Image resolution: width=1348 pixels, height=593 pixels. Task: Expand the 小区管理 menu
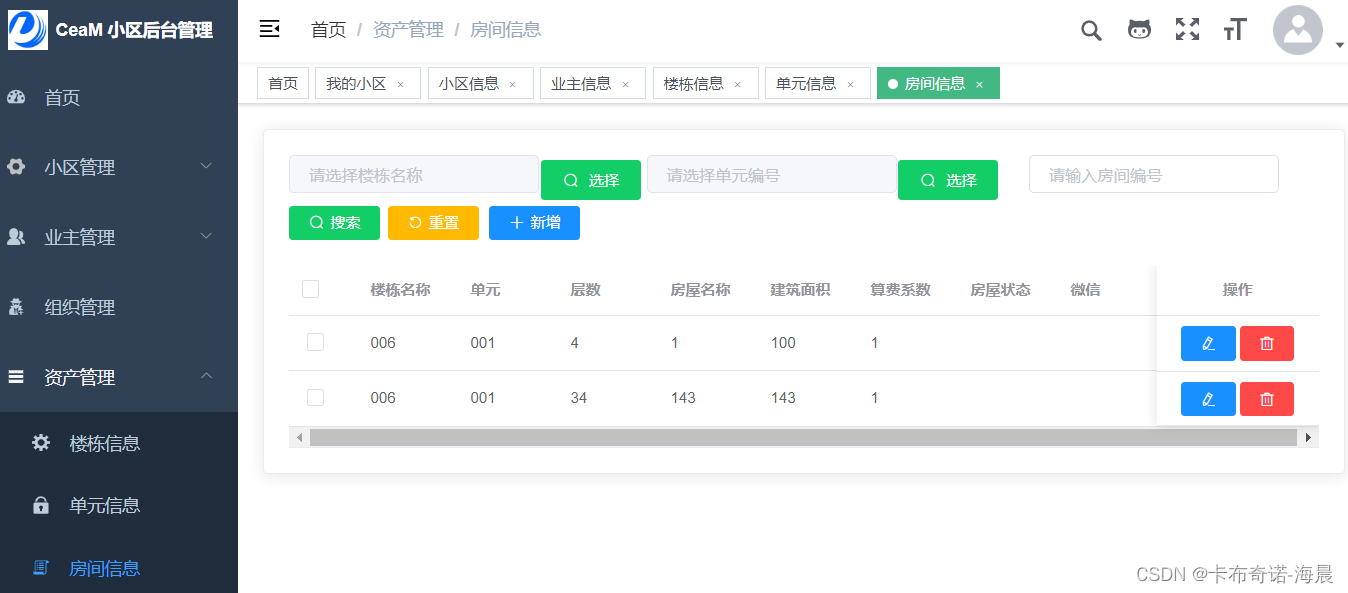(206, 166)
